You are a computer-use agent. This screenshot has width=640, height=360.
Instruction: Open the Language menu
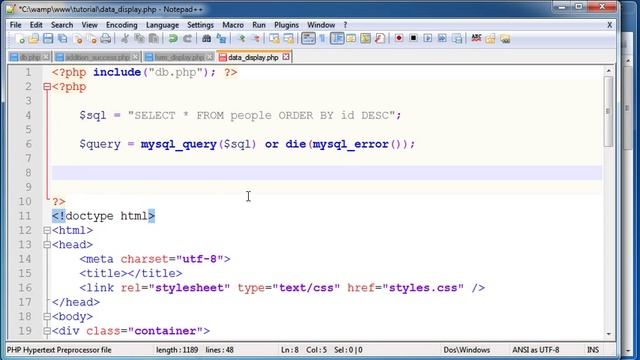(162, 25)
